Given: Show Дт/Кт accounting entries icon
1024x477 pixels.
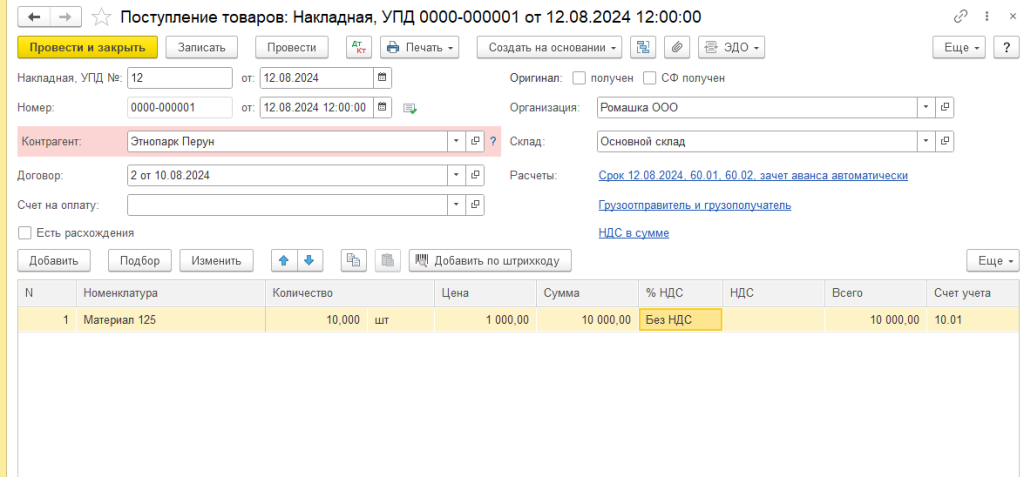Looking at the screenshot, I should coord(357,47).
